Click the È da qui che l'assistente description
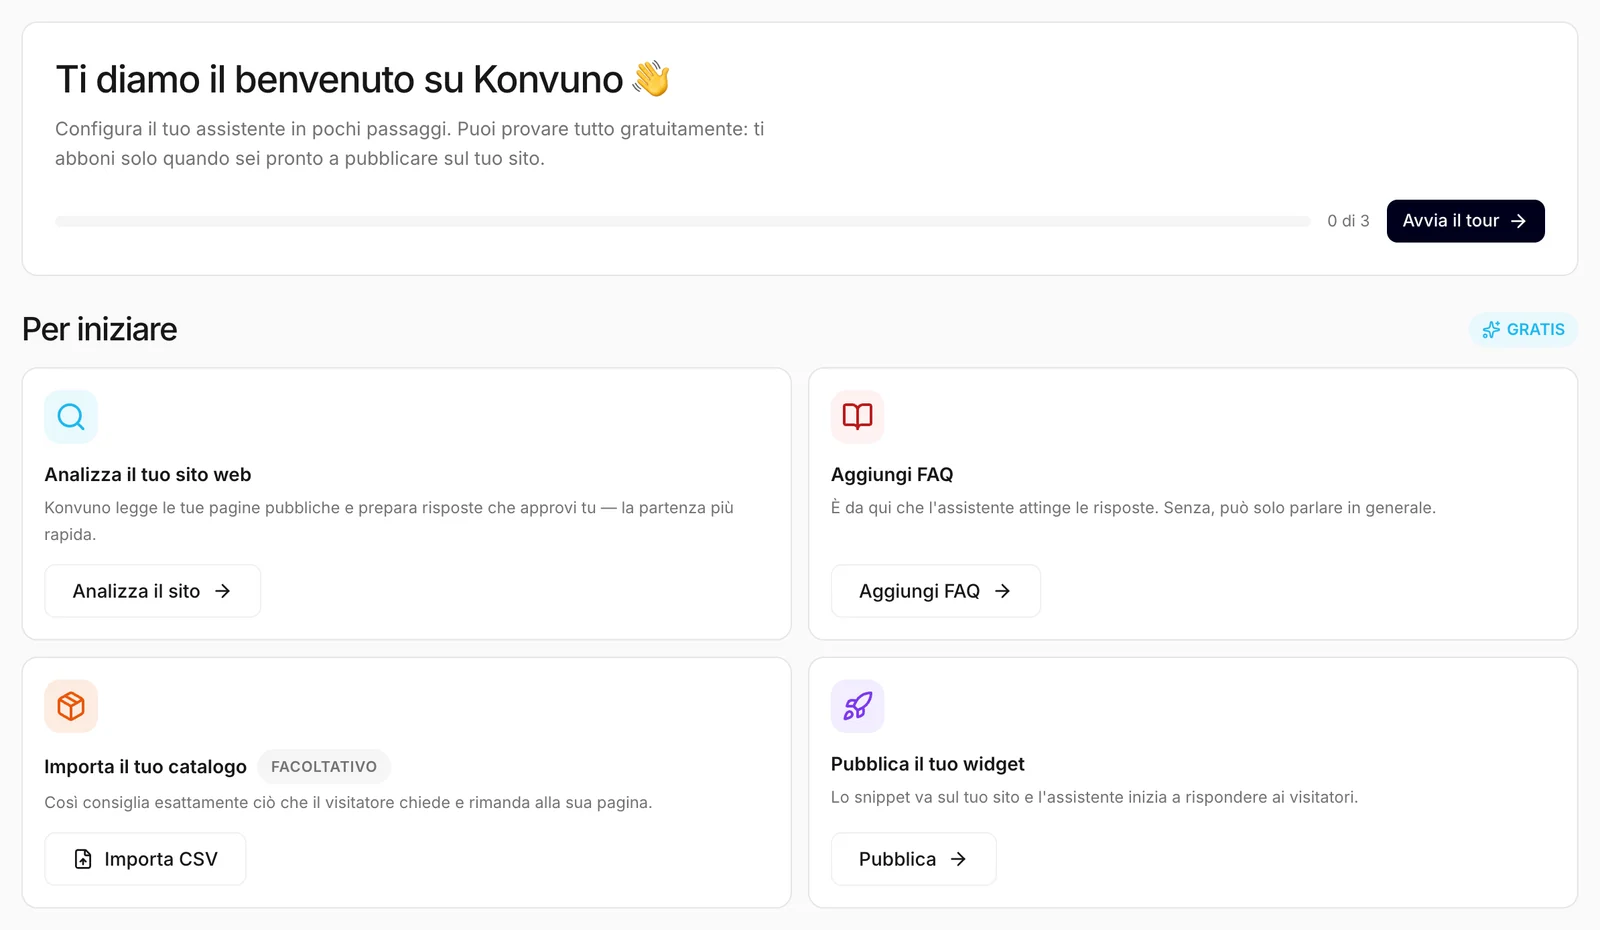 click(x=1133, y=508)
